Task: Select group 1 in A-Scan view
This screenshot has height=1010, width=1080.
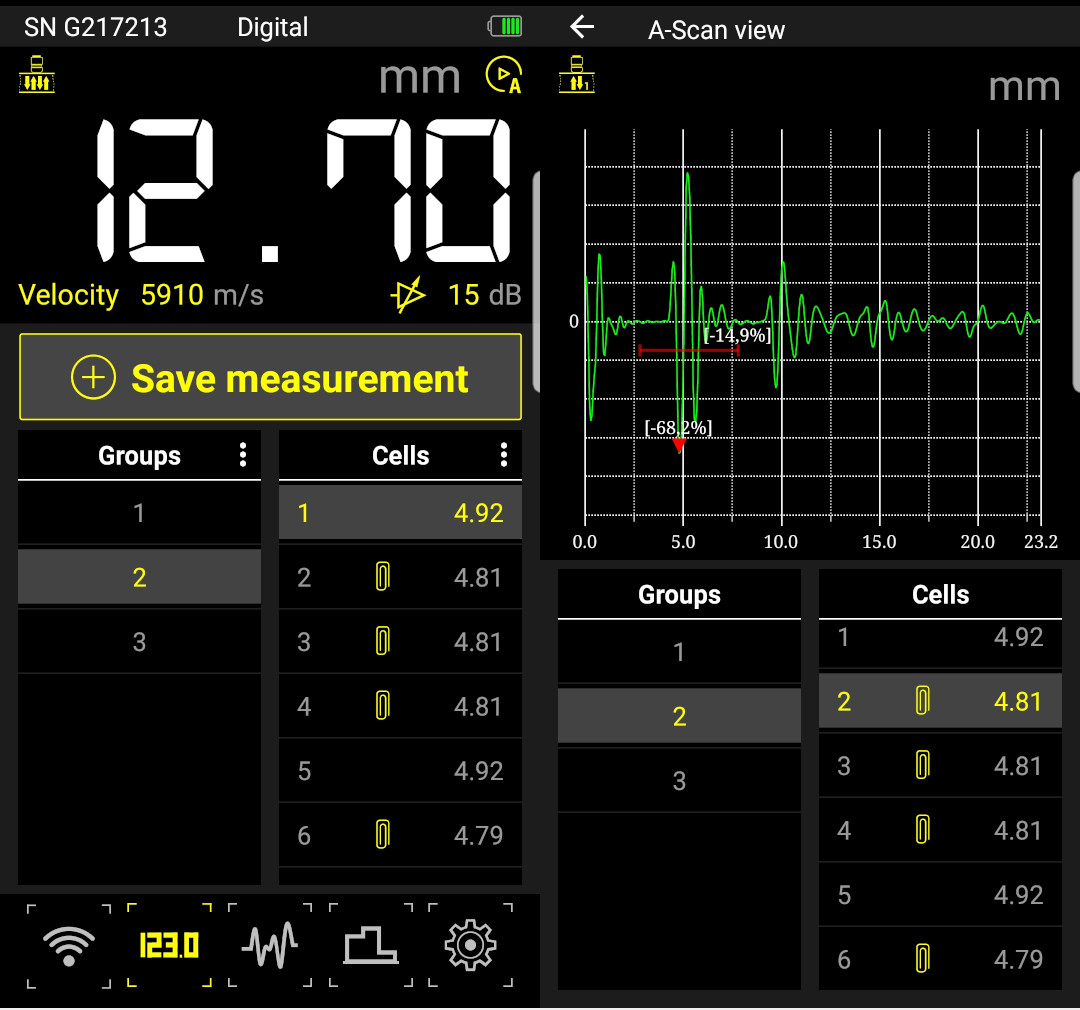Action: (x=679, y=653)
